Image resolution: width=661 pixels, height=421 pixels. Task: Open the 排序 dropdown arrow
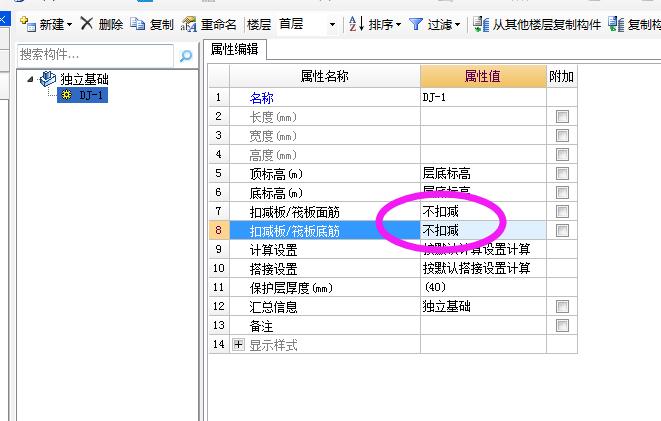(x=398, y=24)
